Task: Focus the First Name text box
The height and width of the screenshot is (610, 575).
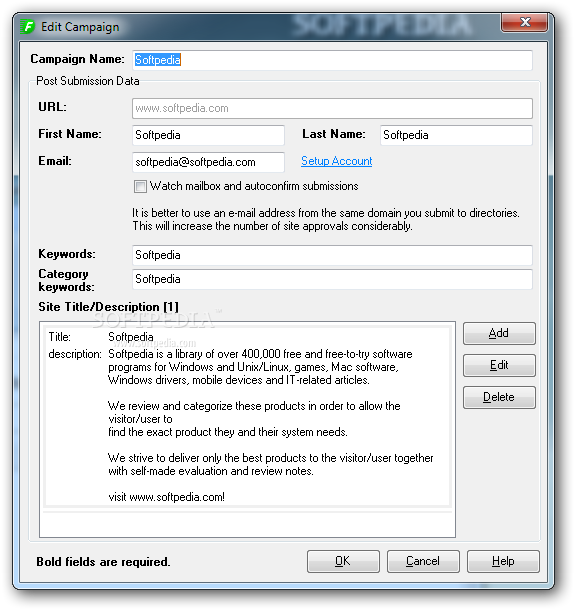Action: click(x=208, y=135)
